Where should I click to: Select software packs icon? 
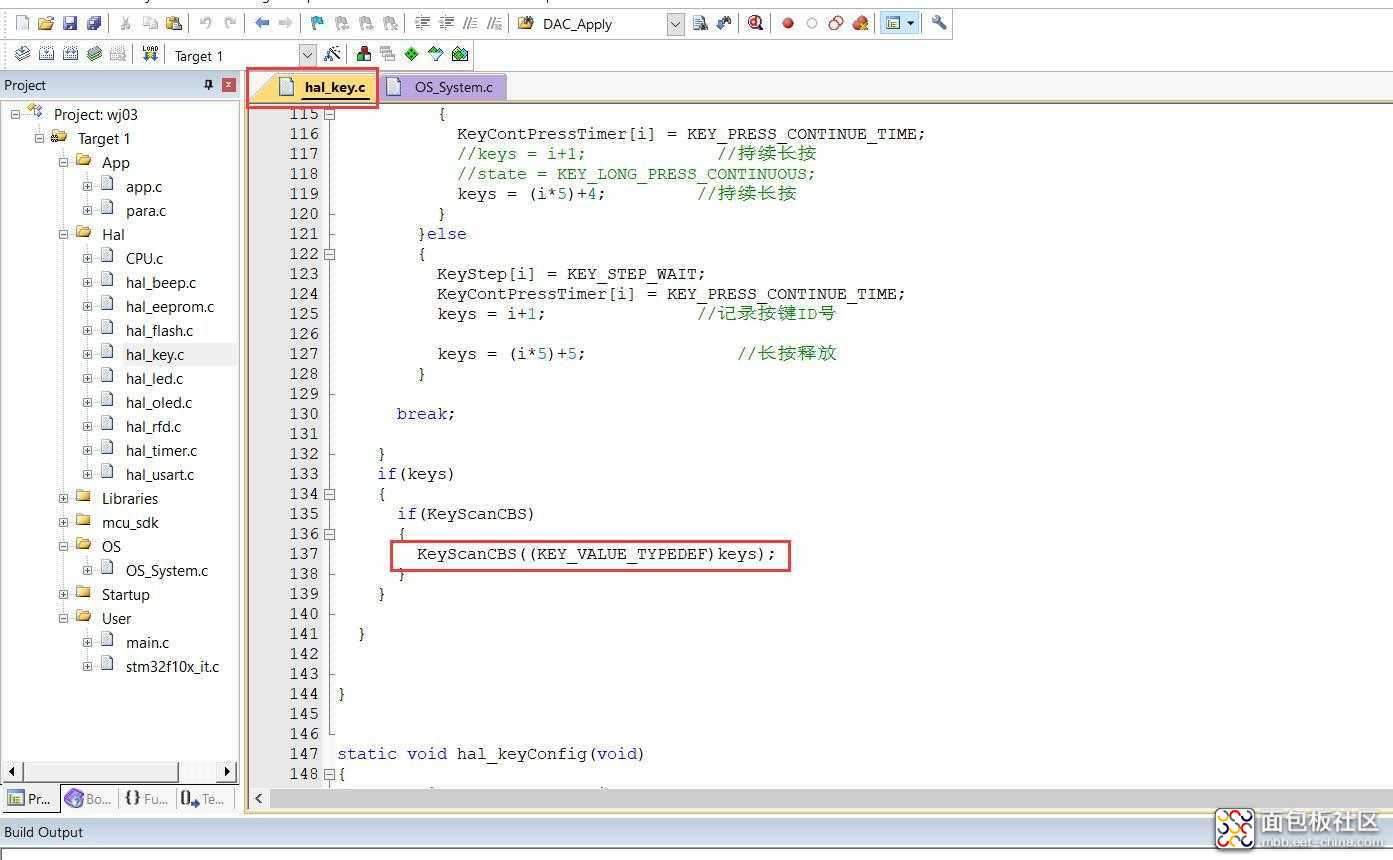click(436, 54)
